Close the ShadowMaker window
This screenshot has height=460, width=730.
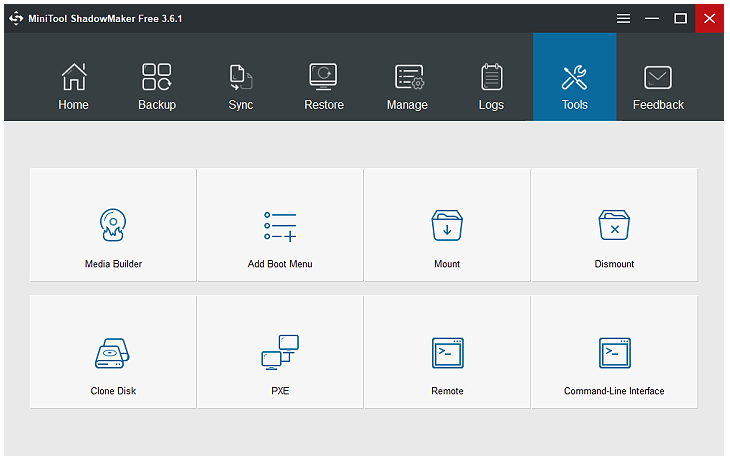pos(710,19)
